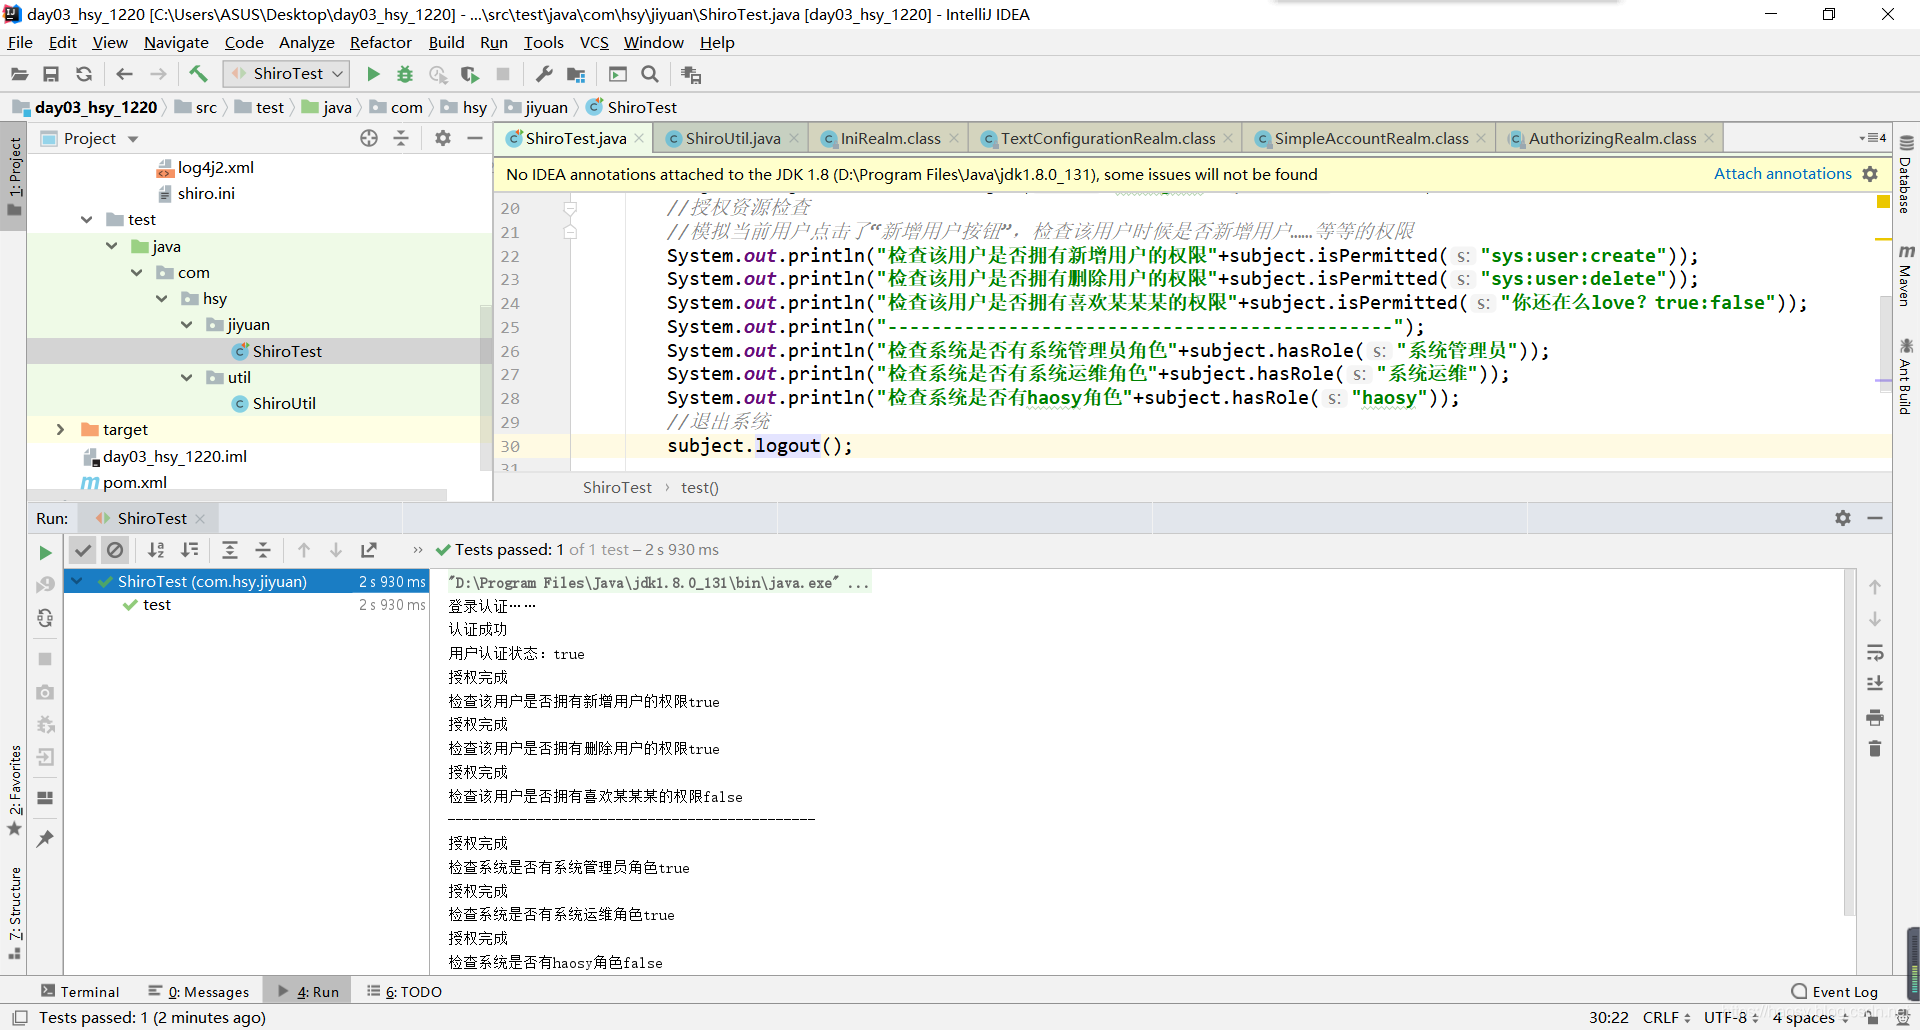Click Attach annotations link
The width and height of the screenshot is (1920, 1030).
[x=1782, y=174]
